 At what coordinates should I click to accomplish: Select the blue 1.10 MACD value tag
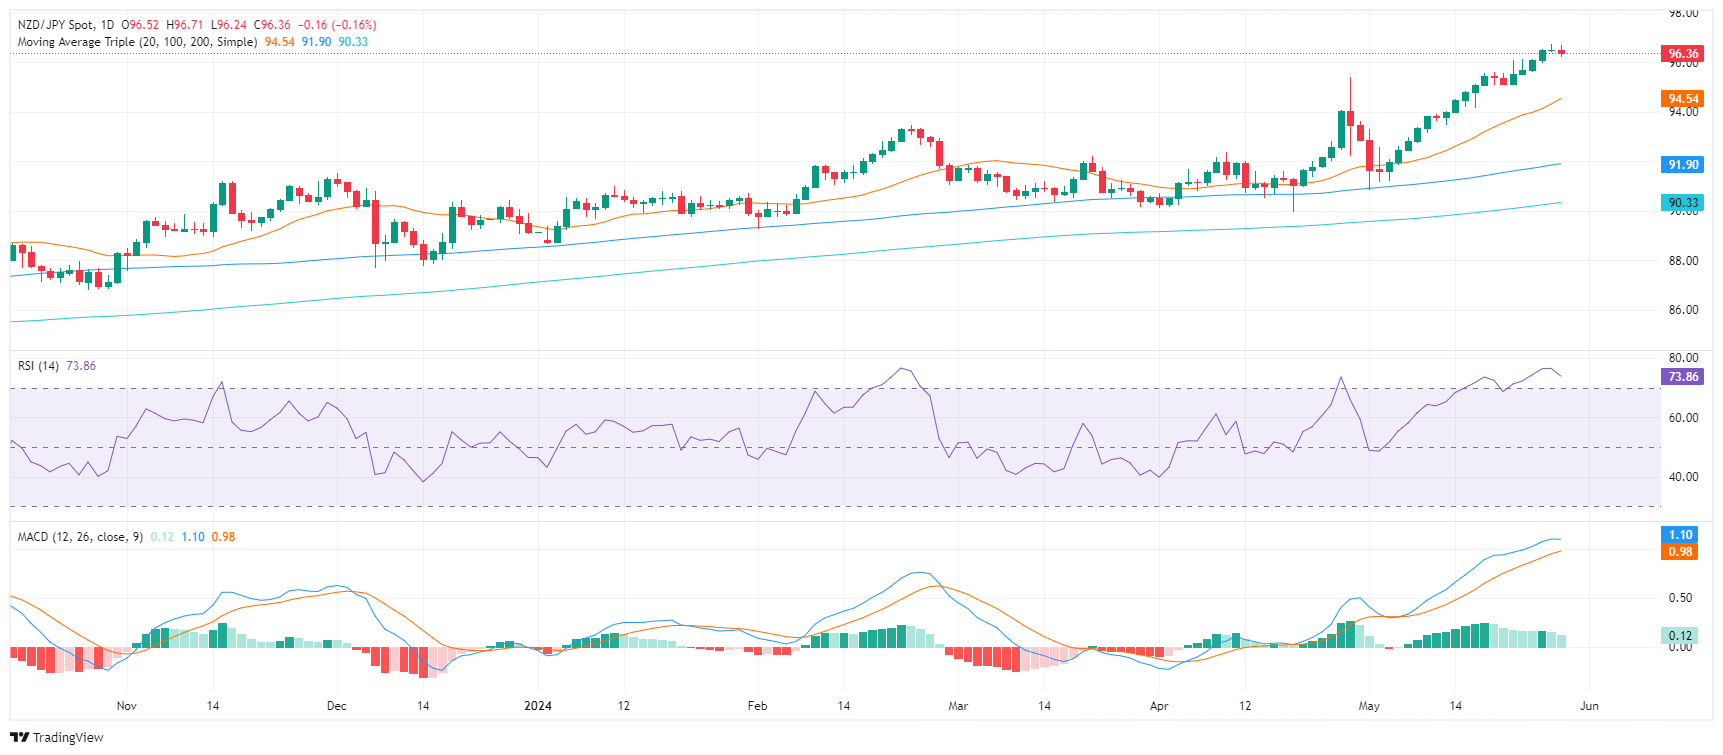1681,535
